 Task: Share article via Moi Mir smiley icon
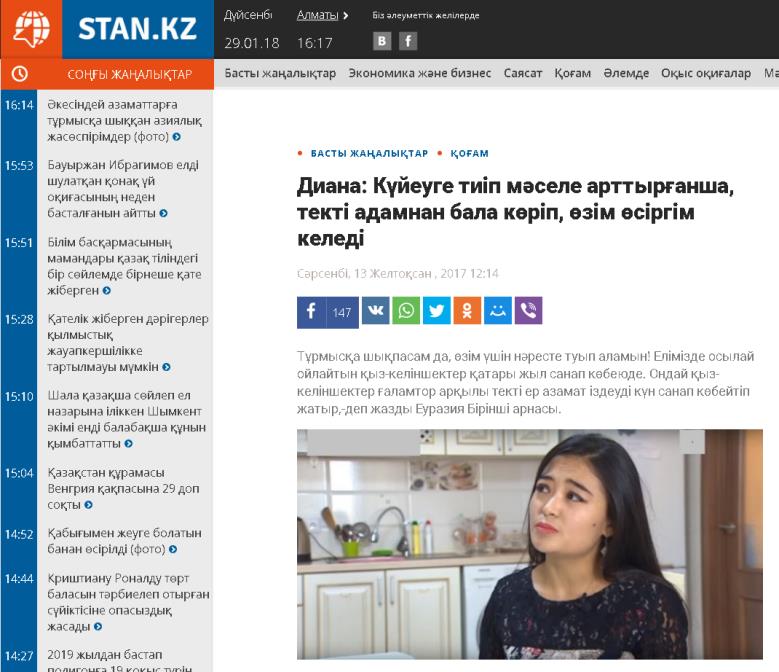pyautogui.click(x=498, y=310)
